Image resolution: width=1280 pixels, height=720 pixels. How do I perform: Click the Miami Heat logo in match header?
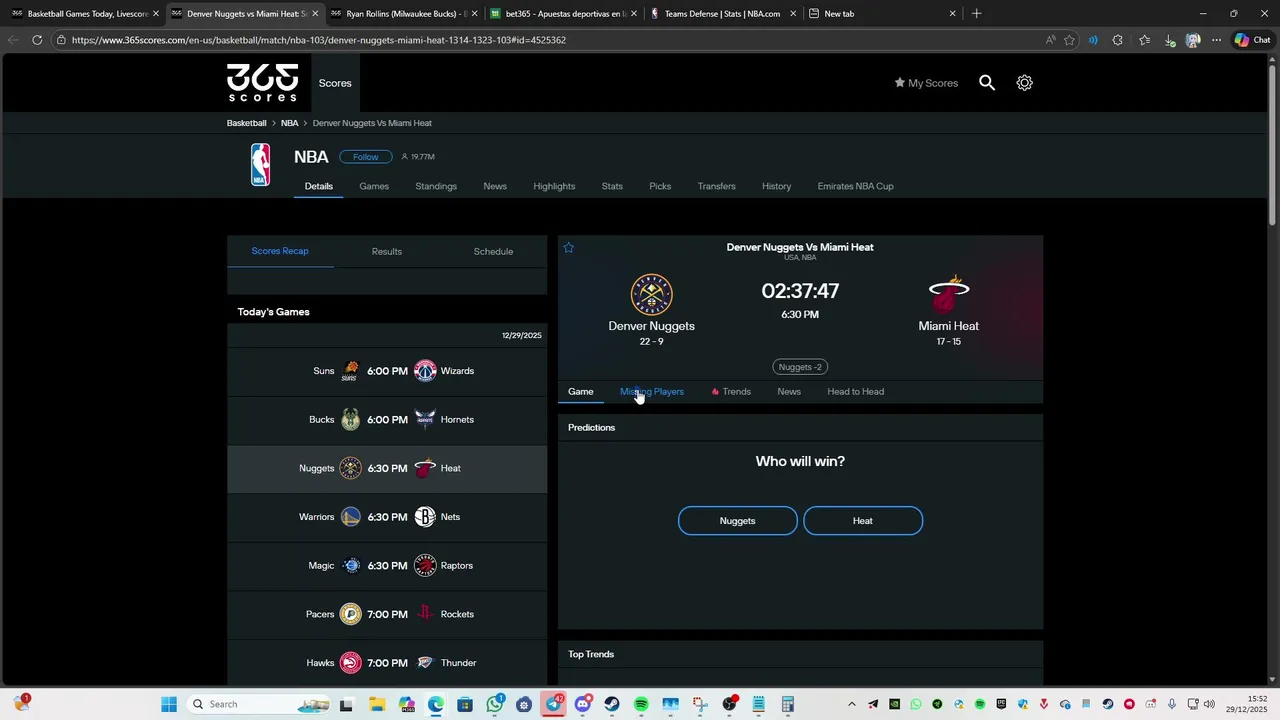tap(949, 294)
